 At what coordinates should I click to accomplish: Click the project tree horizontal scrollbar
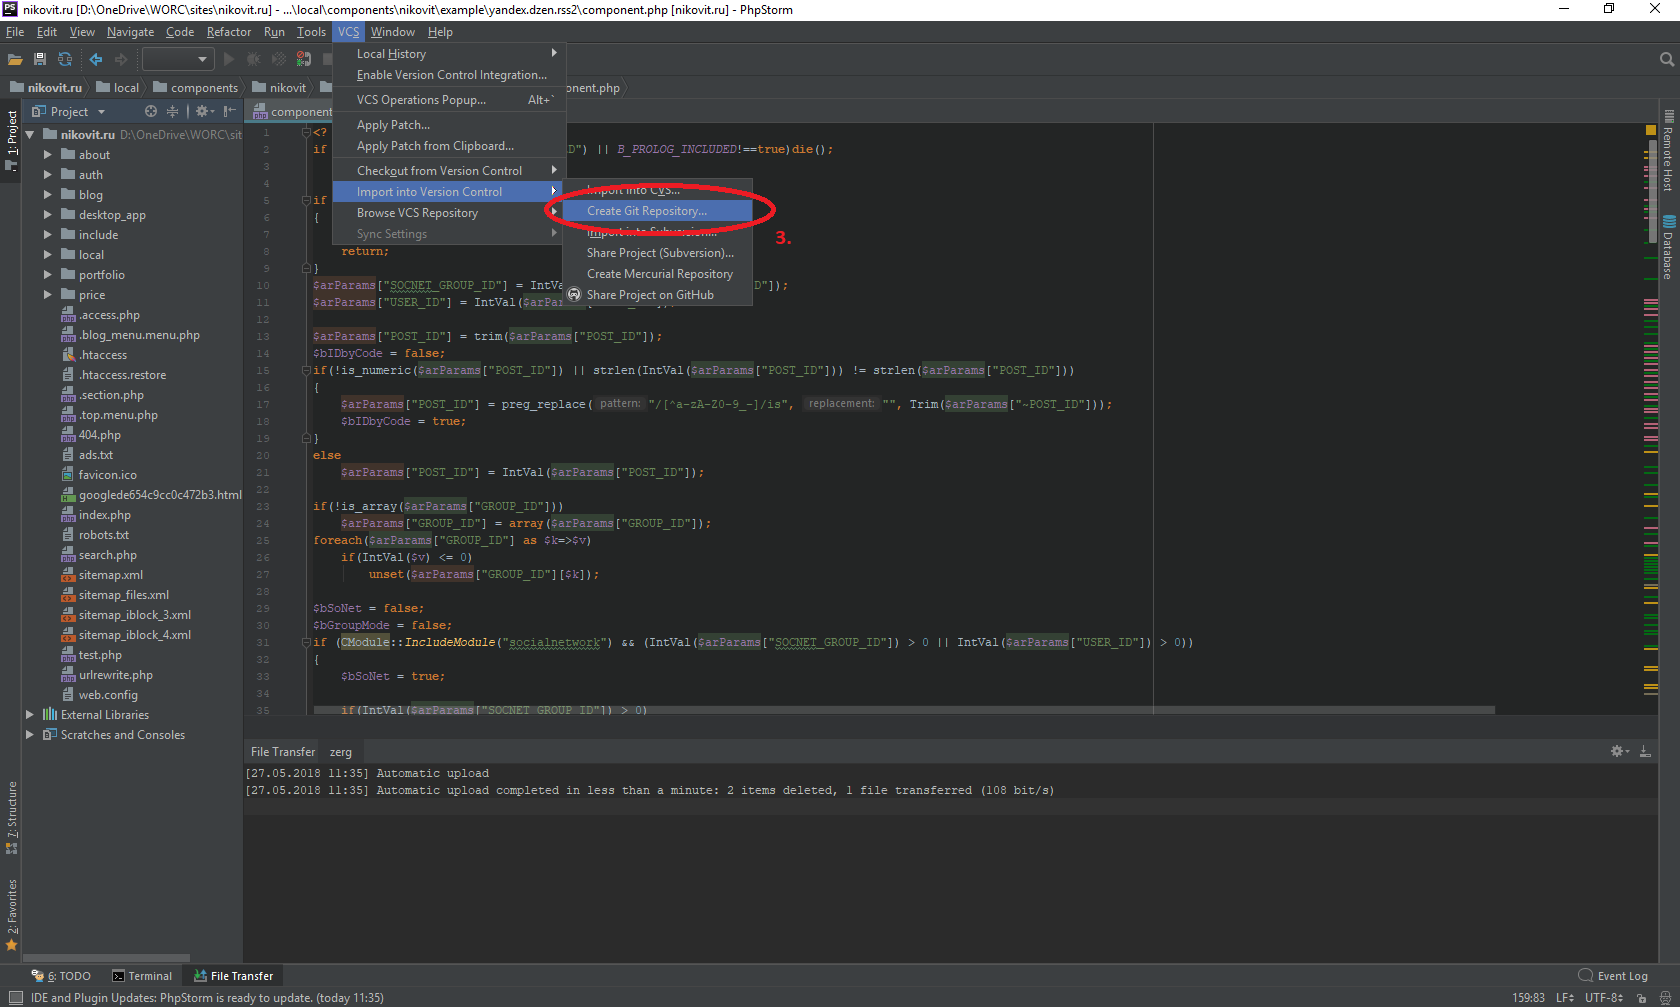click(x=106, y=958)
